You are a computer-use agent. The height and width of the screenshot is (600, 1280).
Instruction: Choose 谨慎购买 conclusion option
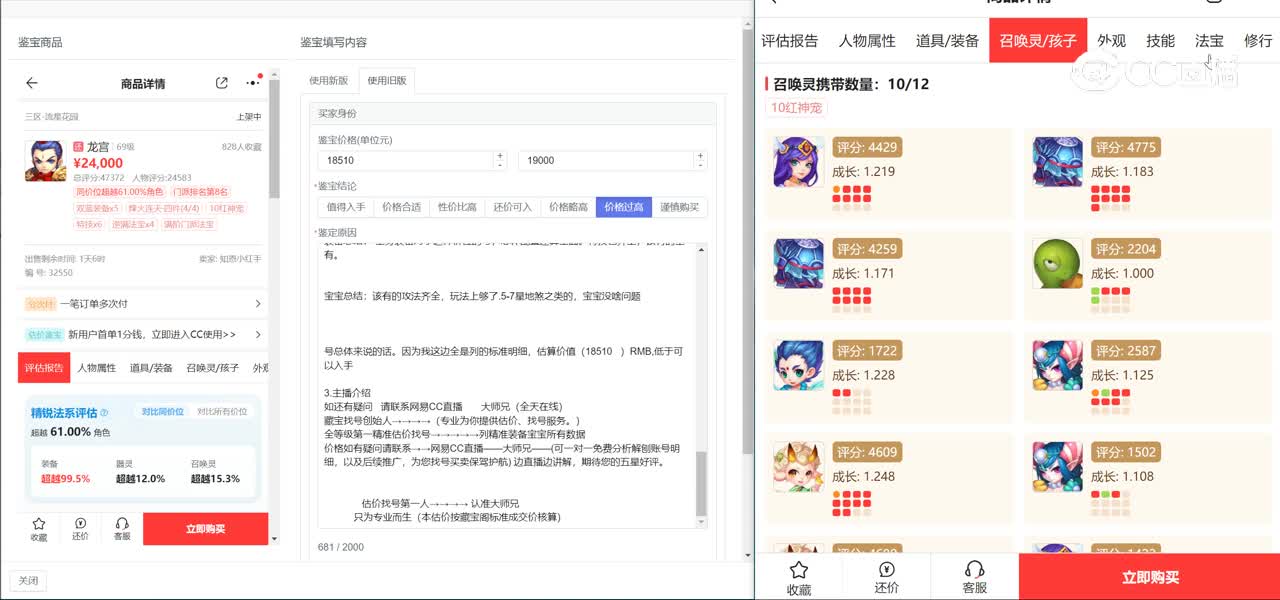click(x=679, y=207)
